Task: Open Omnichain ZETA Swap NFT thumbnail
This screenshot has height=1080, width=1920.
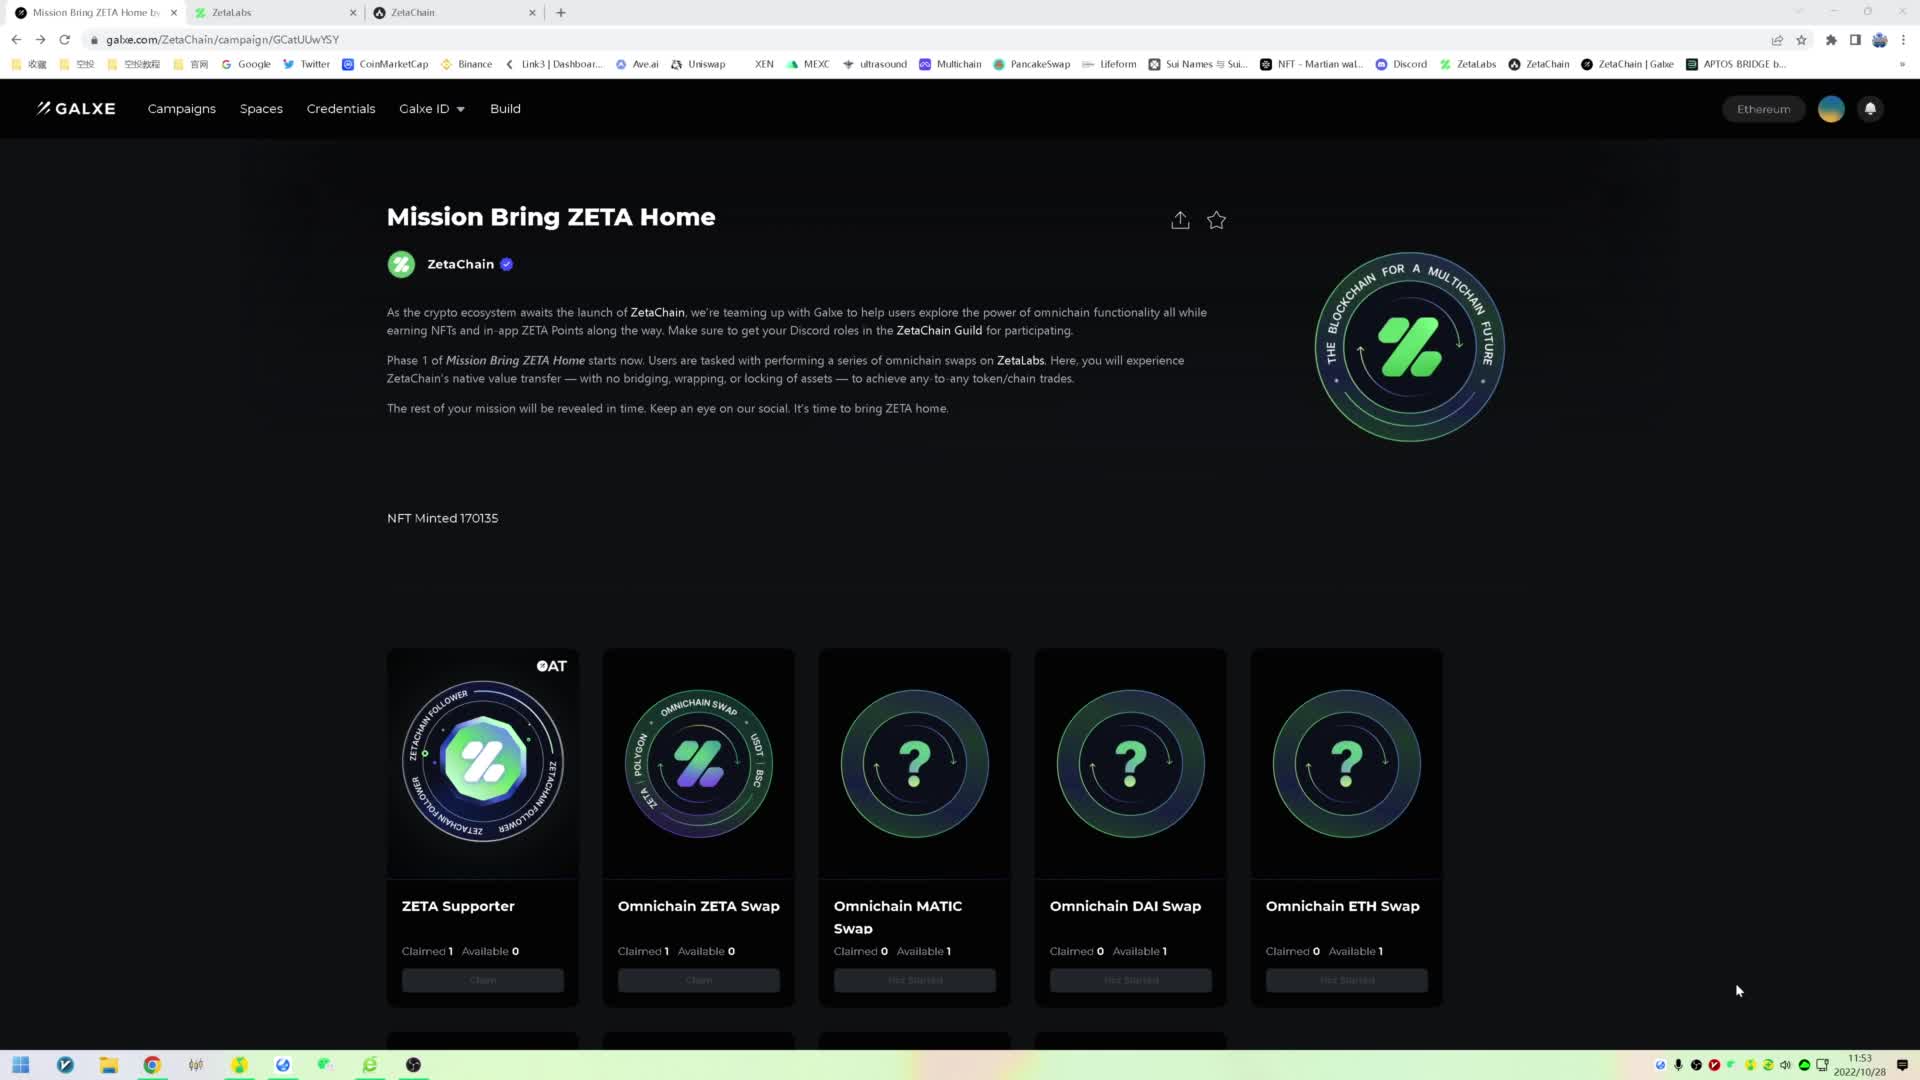Action: tap(699, 763)
